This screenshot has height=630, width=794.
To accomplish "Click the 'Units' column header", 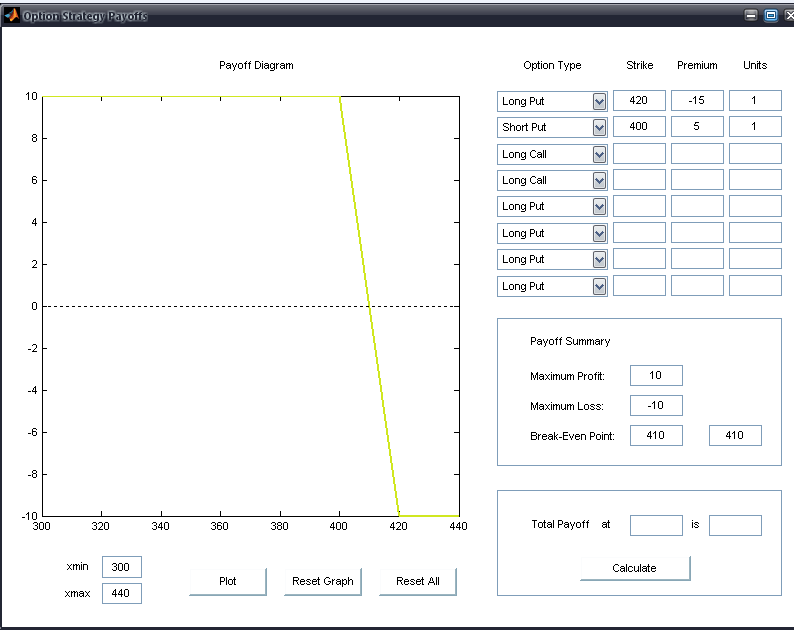I will (755, 65).
